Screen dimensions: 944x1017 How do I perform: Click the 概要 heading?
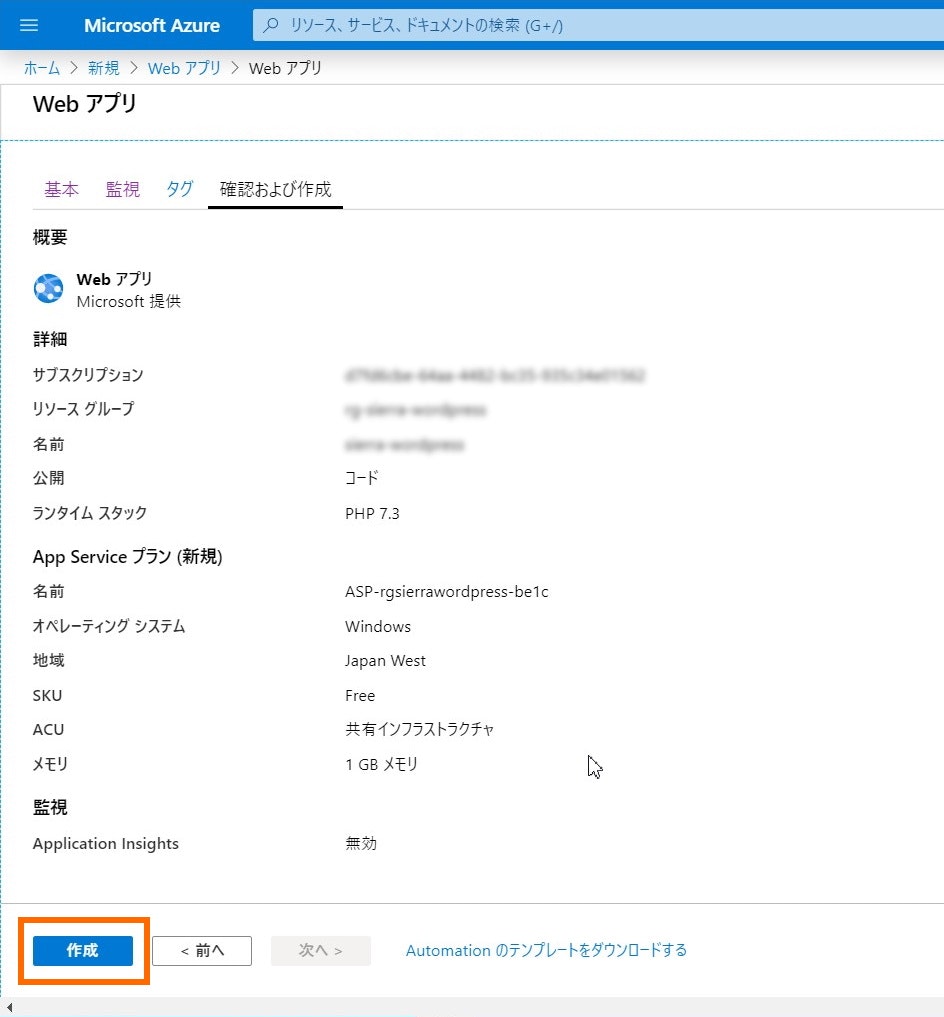50,237
